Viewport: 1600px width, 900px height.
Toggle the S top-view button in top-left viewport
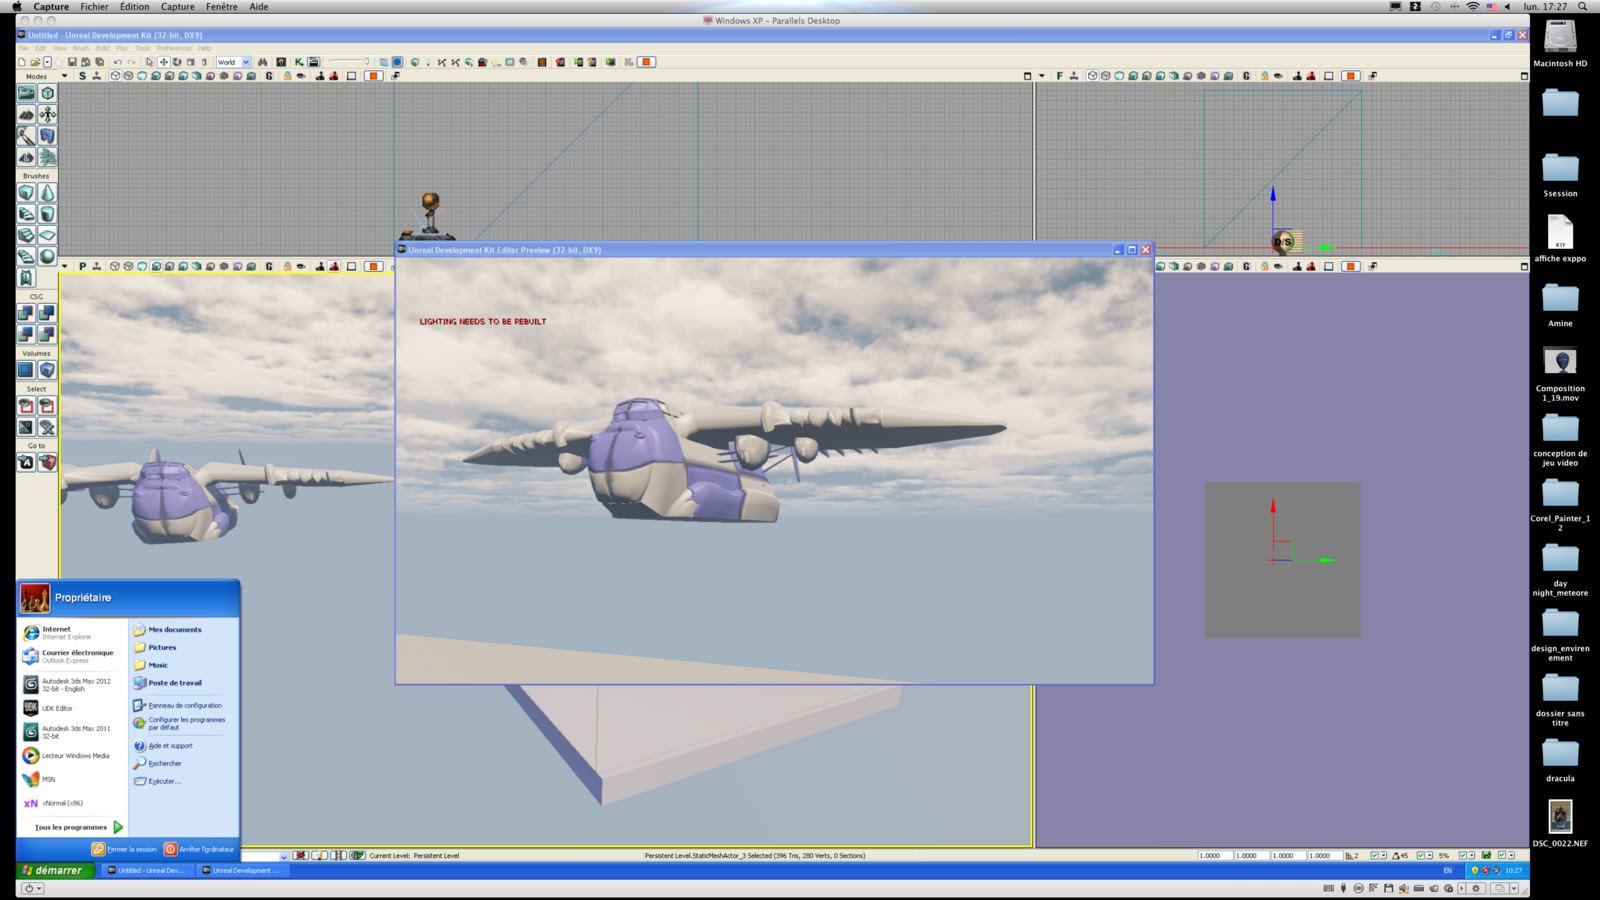(82, 76)
